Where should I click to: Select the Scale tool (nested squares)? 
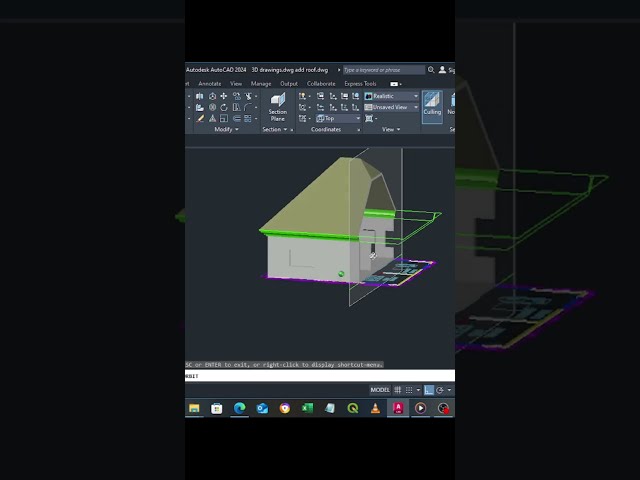tap(224, 118)
